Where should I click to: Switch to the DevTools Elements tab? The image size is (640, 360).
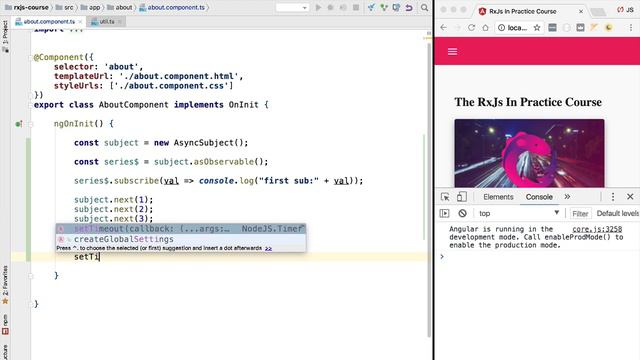click(498, 197)
